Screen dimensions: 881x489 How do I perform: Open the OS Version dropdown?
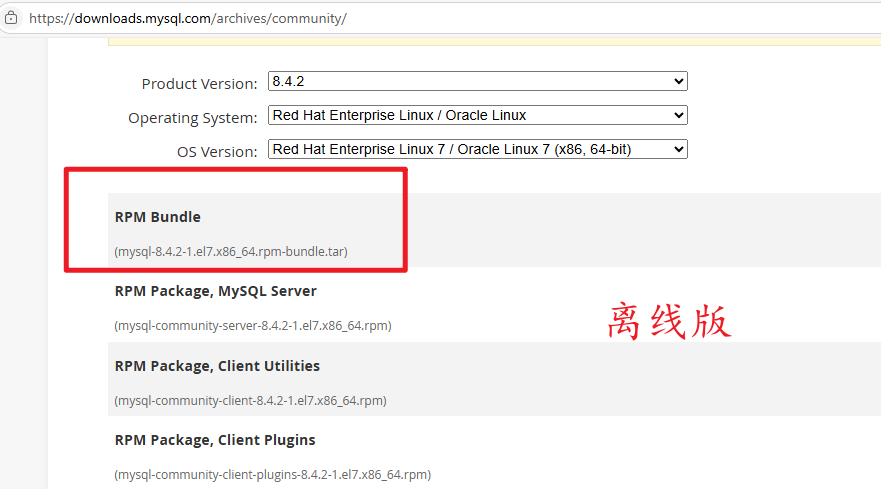478,149
